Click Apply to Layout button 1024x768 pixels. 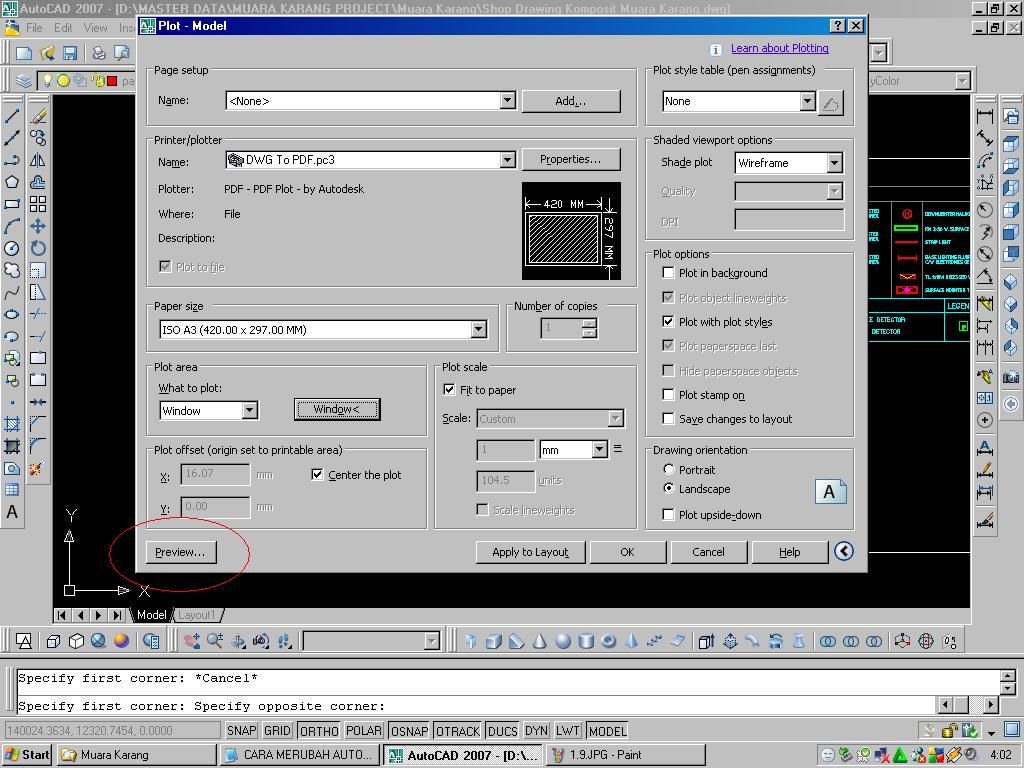pos(530,552)
